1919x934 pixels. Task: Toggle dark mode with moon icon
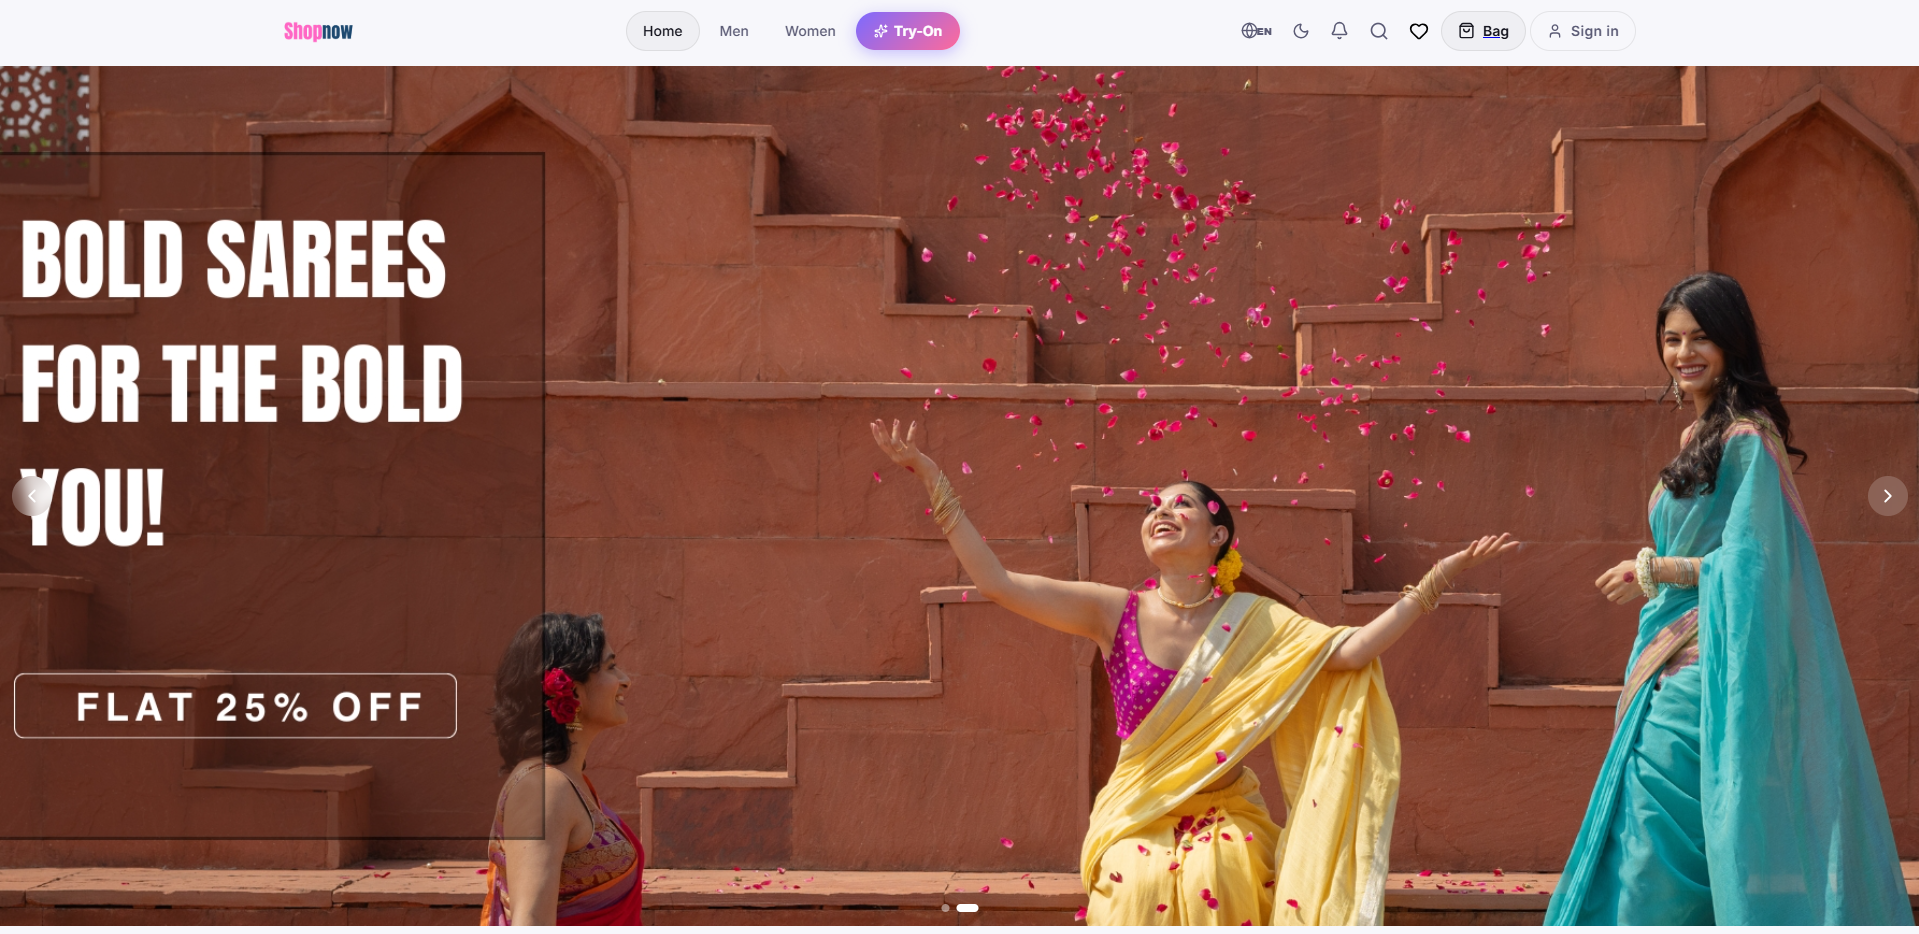1301,31
